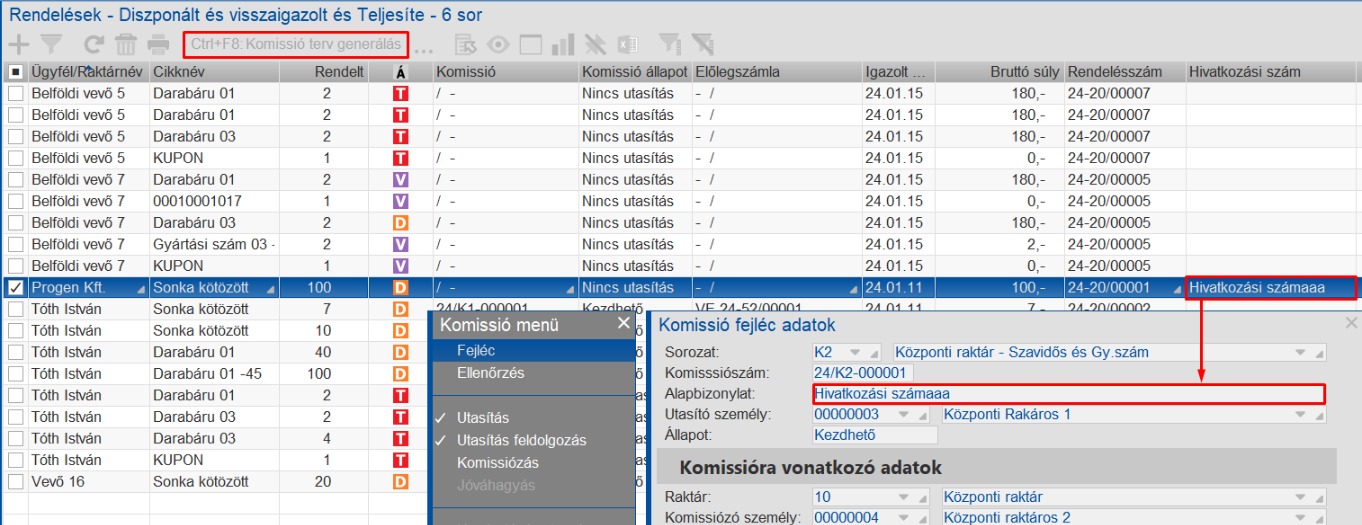
Task: Choose Komissiózás in the Komissió menu
Action: (498, 463)
